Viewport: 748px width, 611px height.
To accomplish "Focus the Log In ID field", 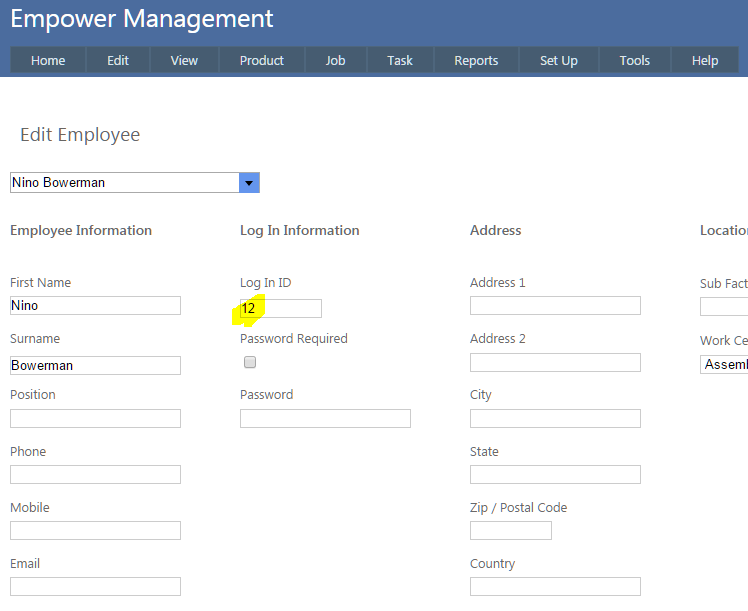I will click(281, 309).
